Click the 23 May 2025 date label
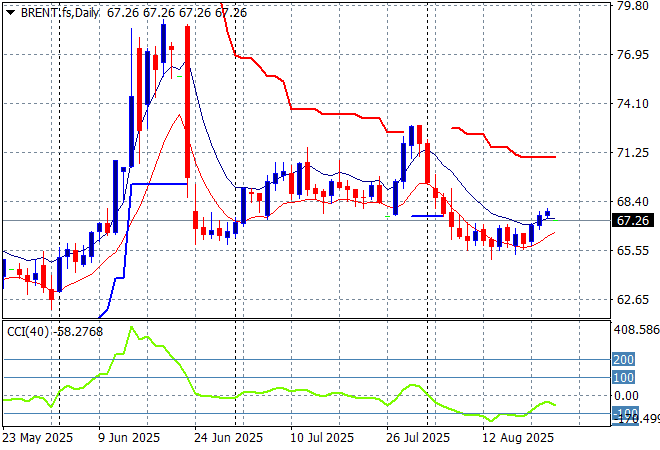The image size is (660, 450). pos(38,437)
